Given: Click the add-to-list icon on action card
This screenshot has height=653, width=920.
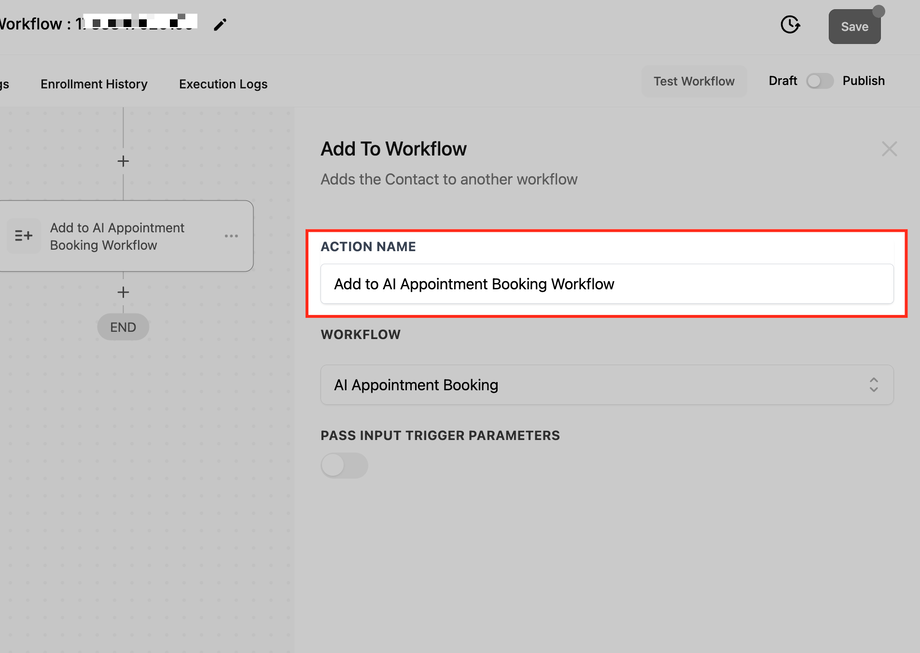Looking at the screenshot, I should 23,236.
